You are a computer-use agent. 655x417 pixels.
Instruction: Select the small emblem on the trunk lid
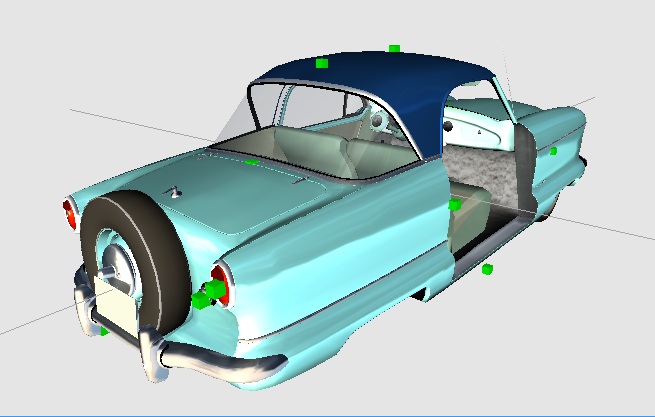pyautogui.click(x=175, y=191)
